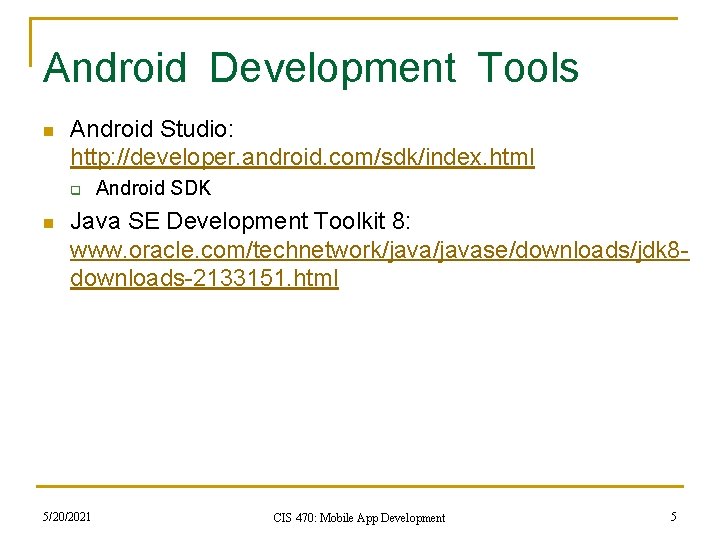720x540 pixels.
Task: Click the Android SDK sub-bullet text
Action: pos(153,188)
